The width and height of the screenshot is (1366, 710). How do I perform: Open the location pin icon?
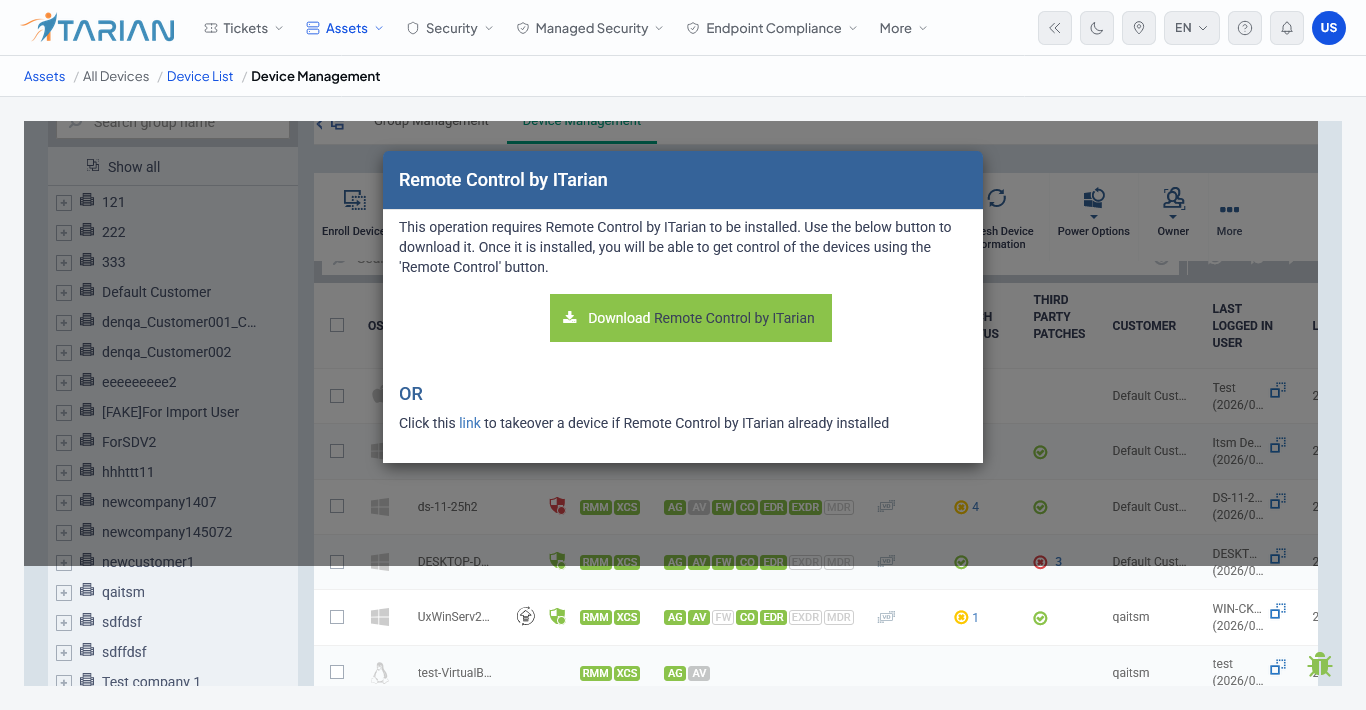click(1139, 28)
